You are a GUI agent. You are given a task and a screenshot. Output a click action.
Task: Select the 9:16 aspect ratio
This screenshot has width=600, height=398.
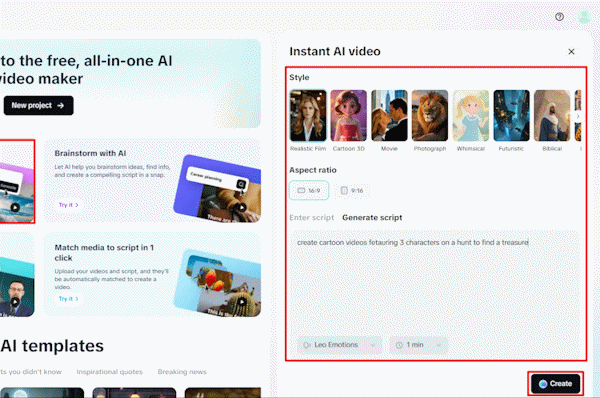[x=352, y=190]
